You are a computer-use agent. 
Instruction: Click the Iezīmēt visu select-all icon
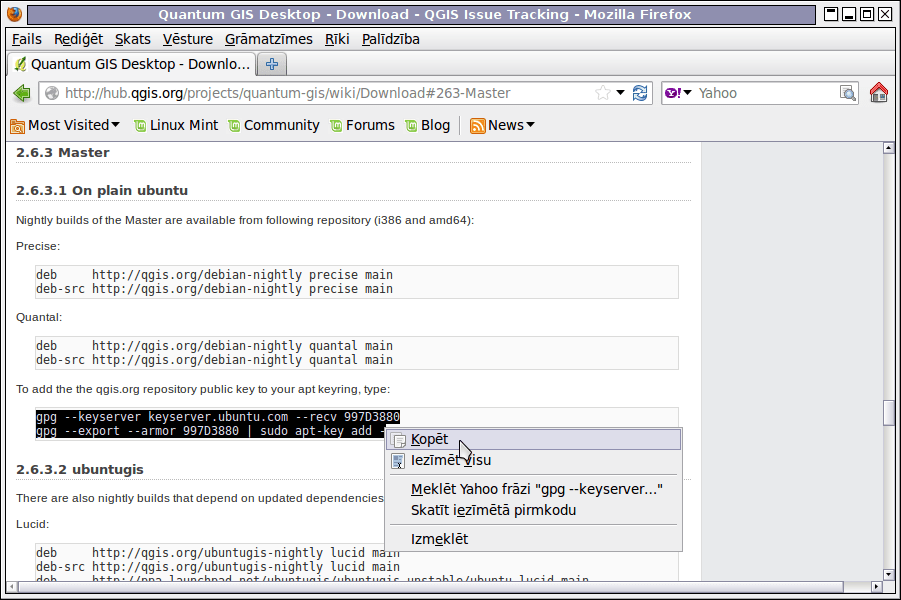398,461
